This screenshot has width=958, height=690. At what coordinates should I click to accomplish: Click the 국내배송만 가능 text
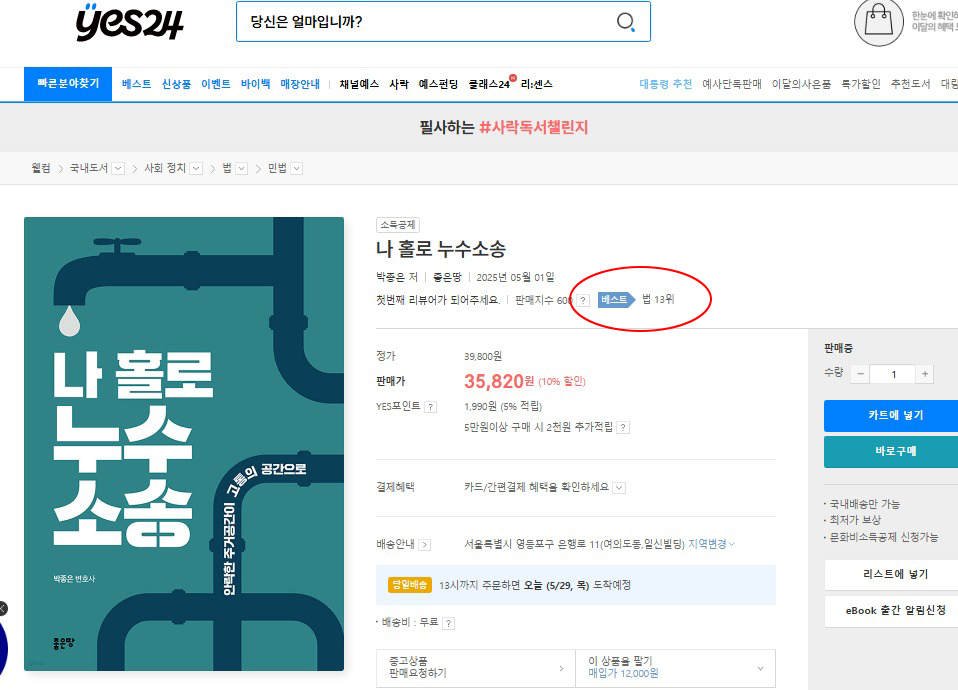click(865, 504)
